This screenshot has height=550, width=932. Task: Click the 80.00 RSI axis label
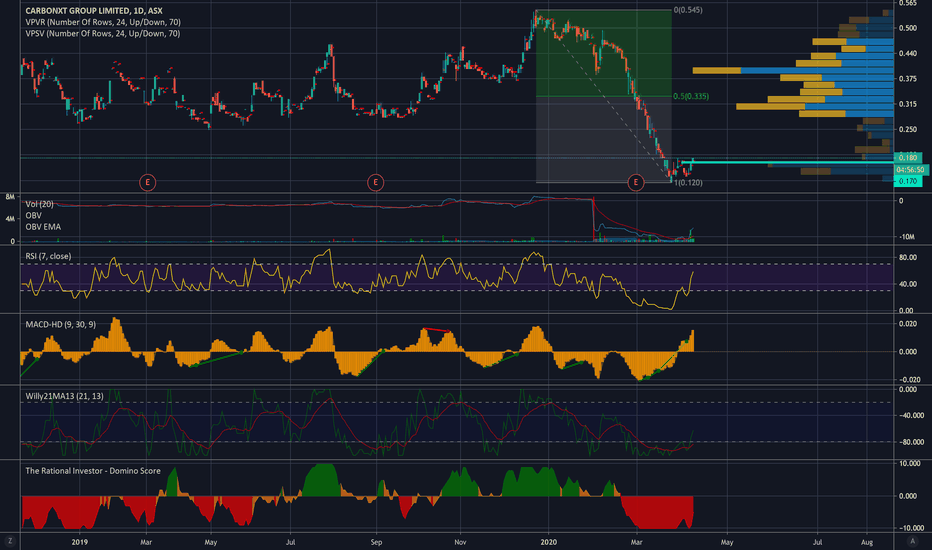click(908, 257)
